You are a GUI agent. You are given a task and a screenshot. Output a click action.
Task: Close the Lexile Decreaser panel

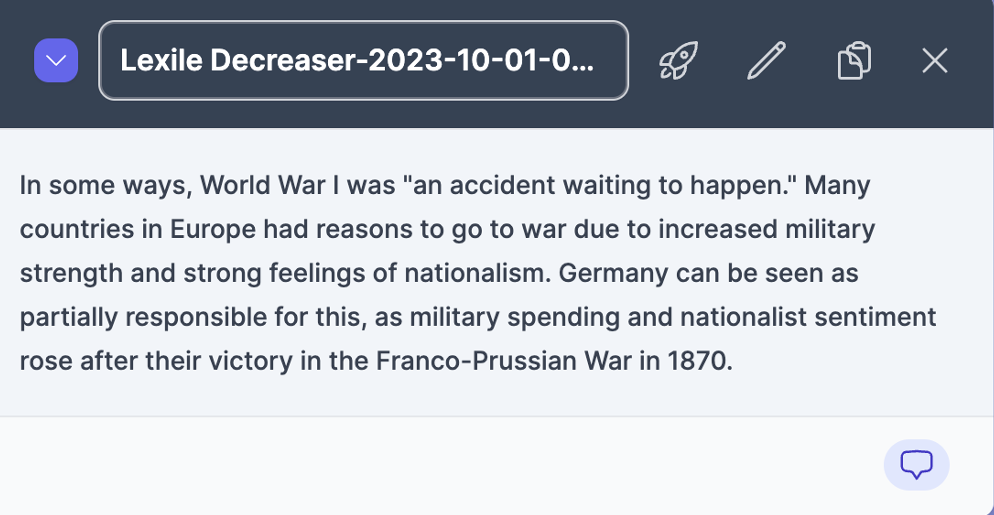pos(934,62)
